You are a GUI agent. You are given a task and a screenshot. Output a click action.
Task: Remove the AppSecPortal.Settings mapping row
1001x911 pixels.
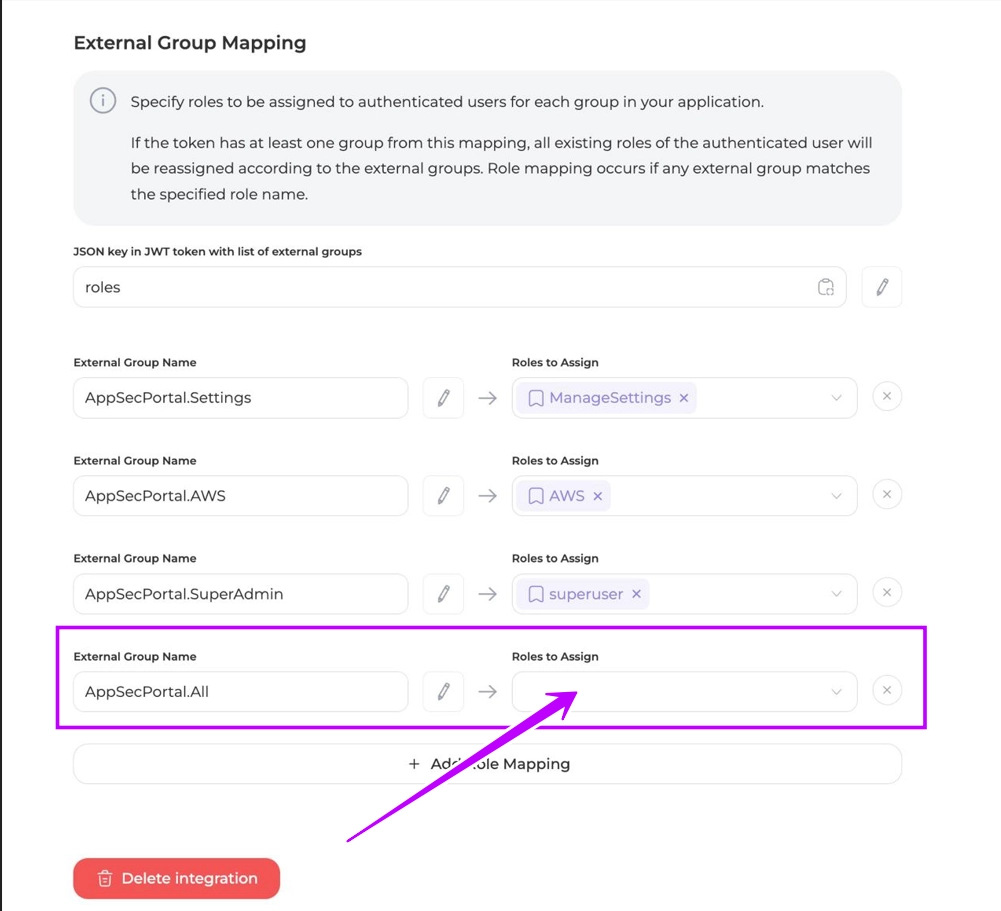(x=887, y=397)
